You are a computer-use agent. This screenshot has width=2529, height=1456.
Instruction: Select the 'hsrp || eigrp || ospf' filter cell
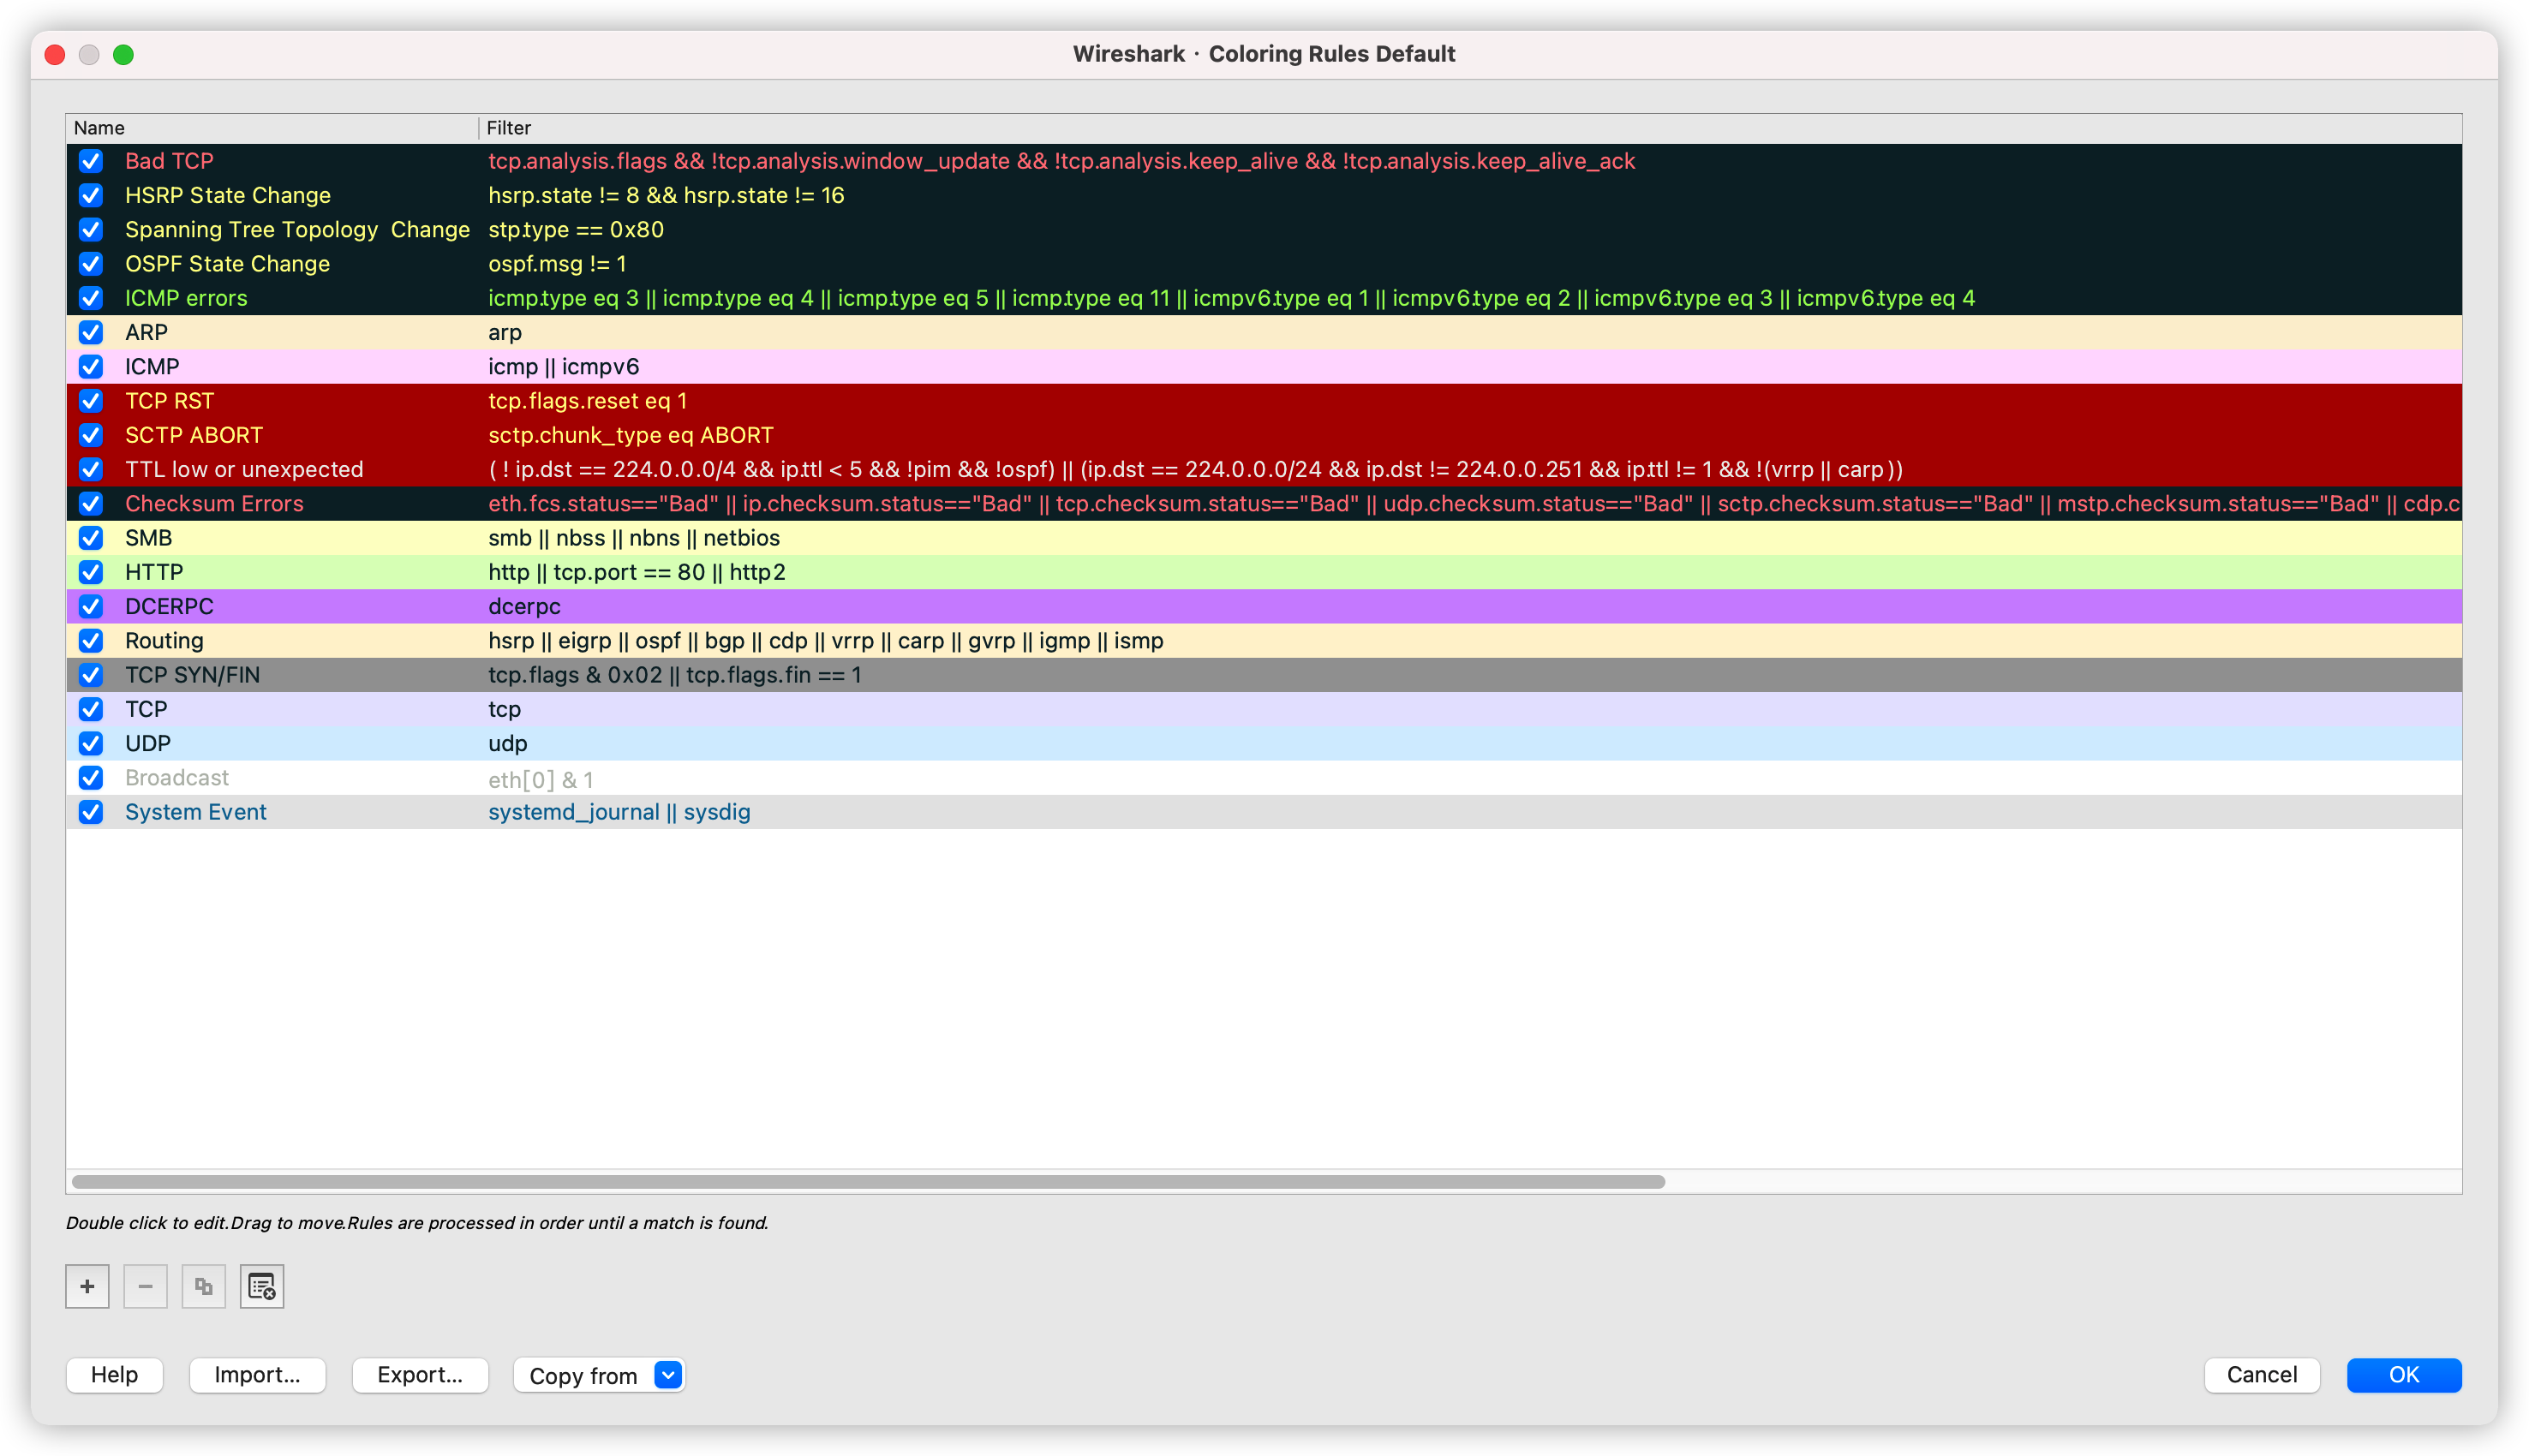(826, 641)
